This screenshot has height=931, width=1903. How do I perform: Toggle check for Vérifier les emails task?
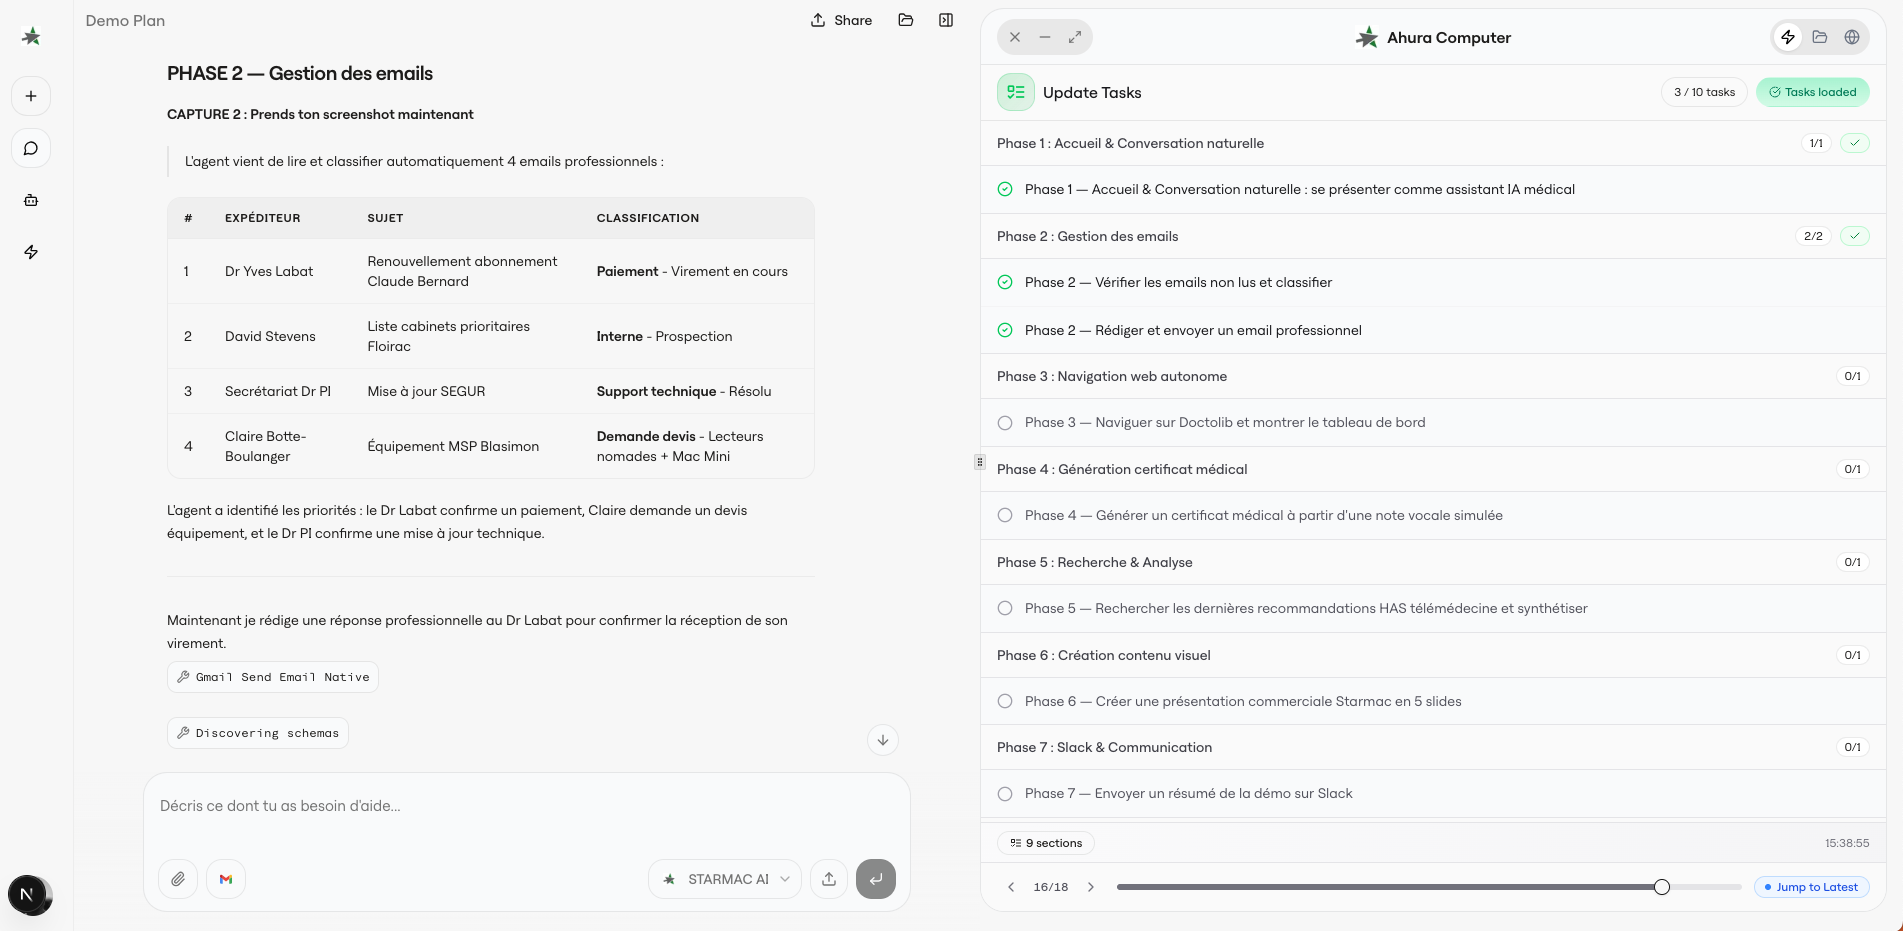tap(1005, 282)
